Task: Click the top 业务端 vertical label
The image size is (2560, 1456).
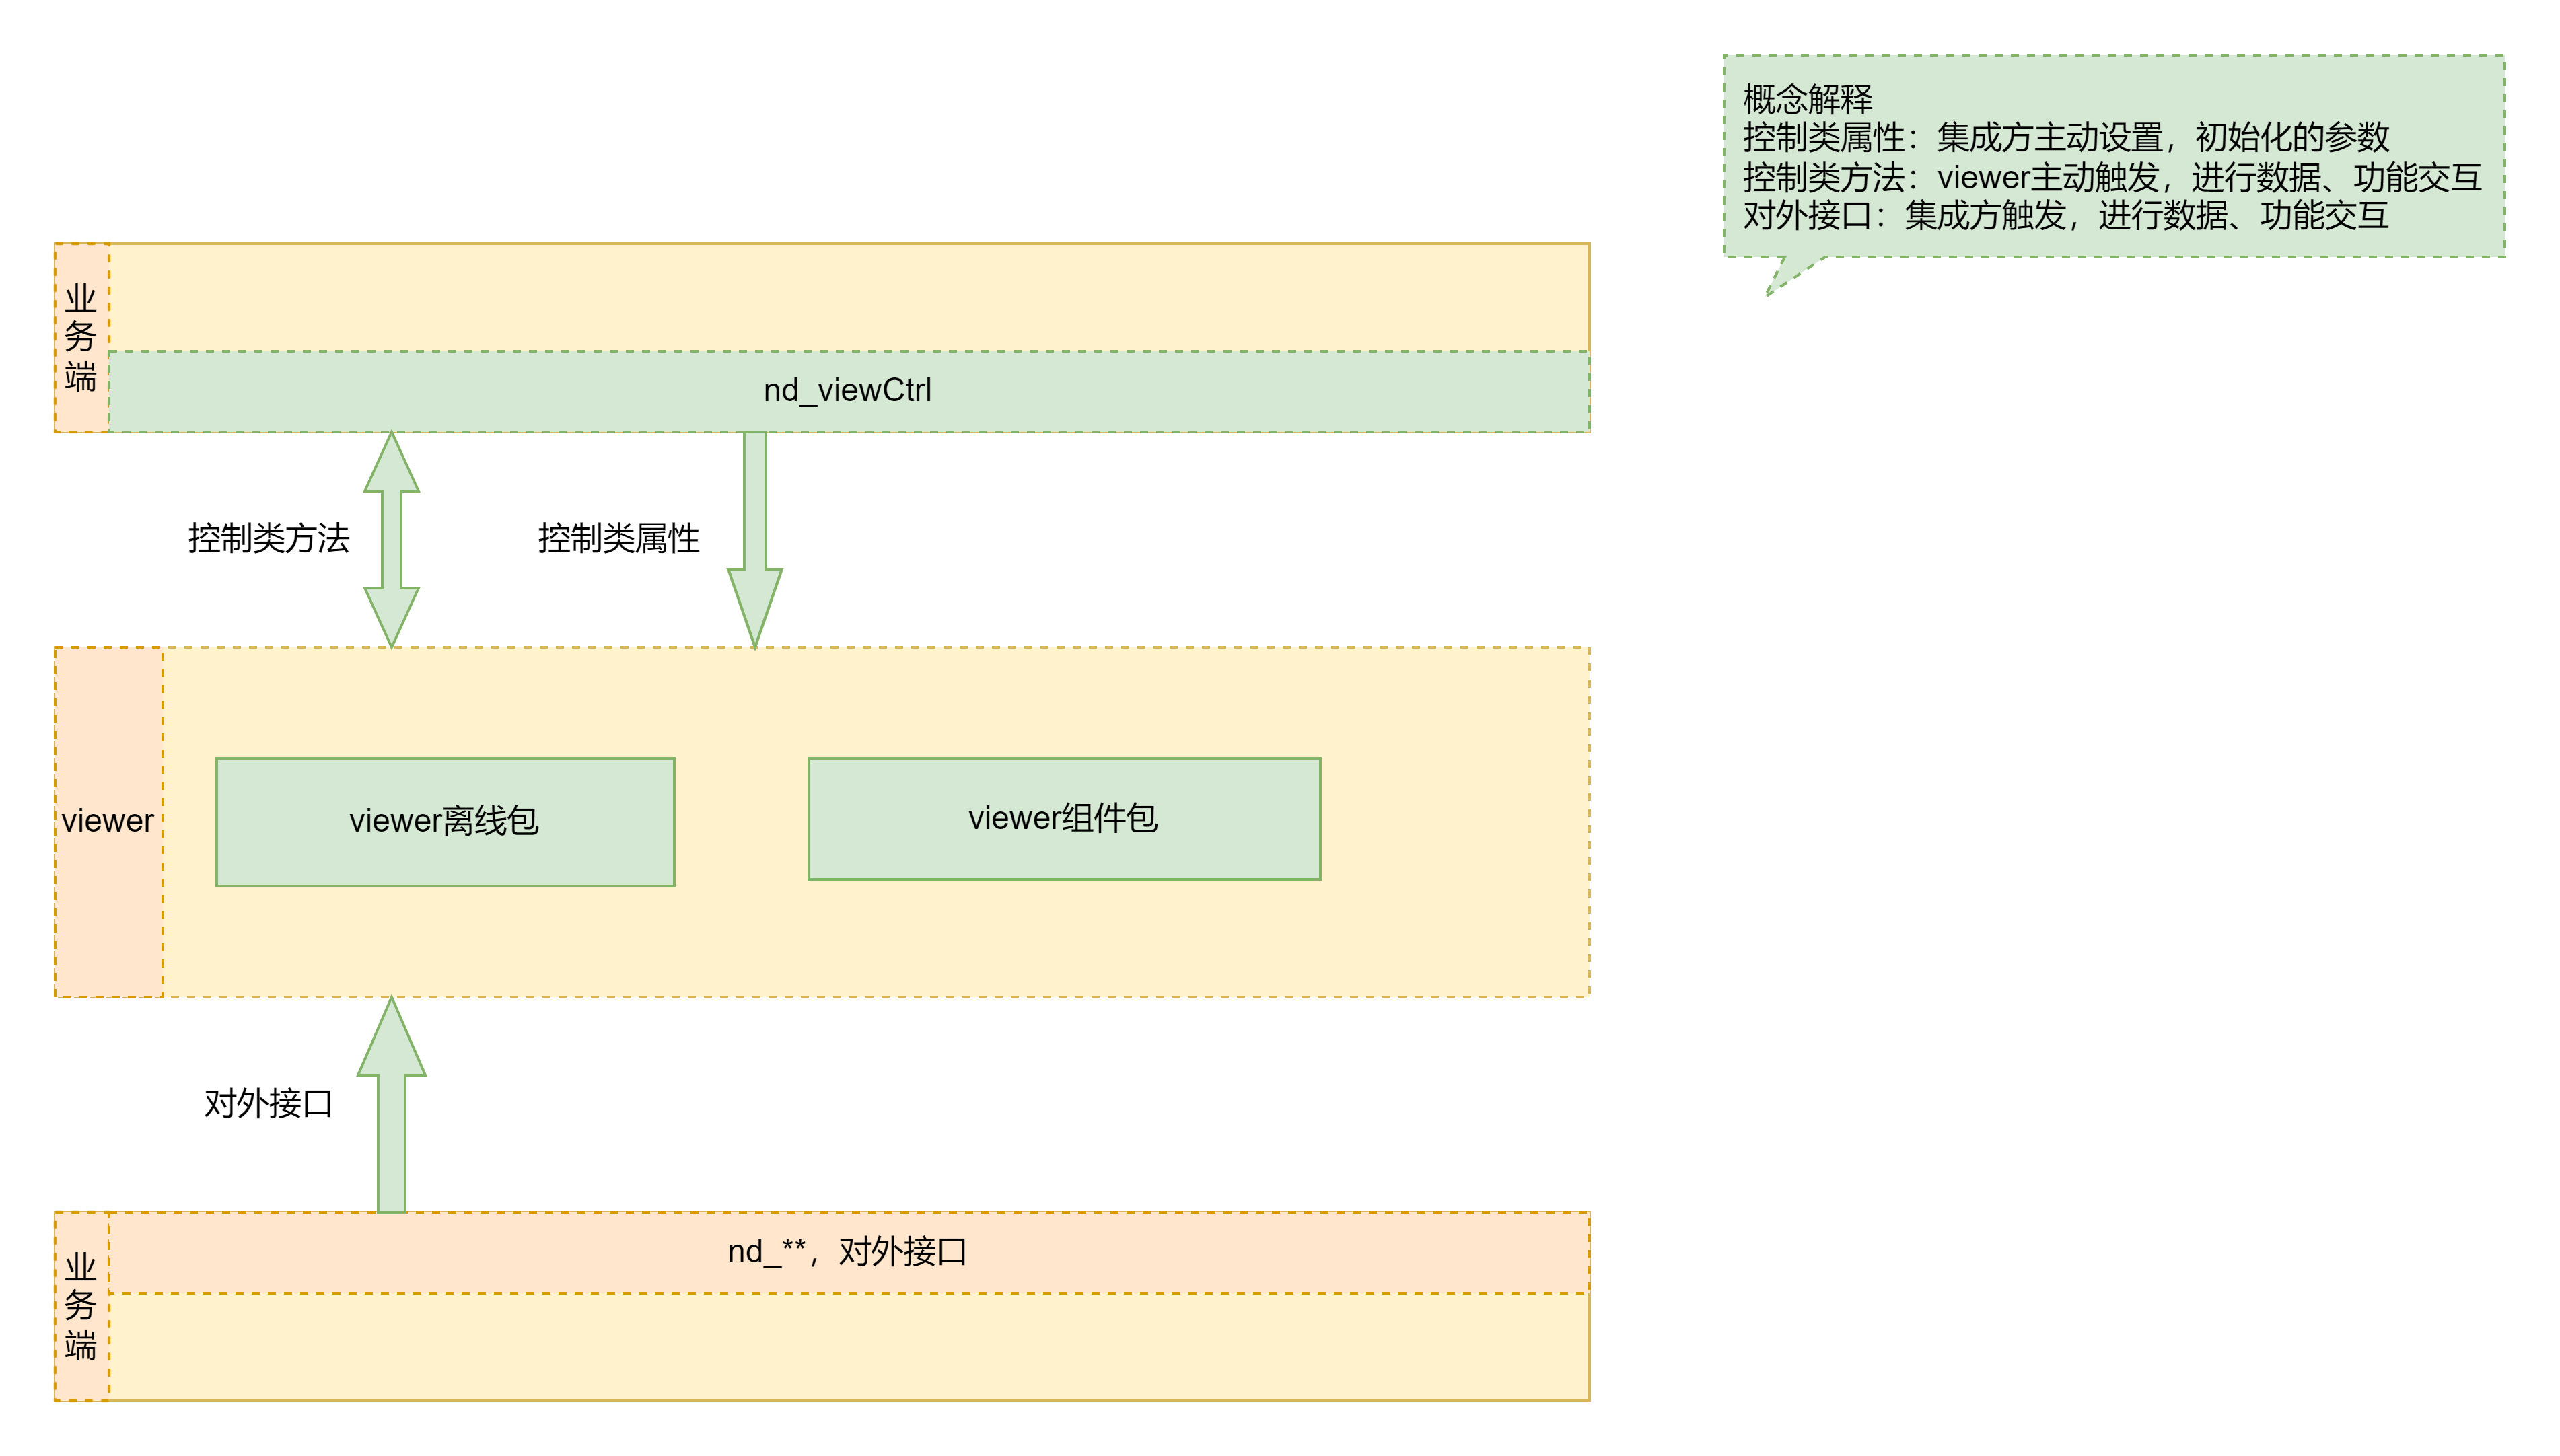Action: coord(81,337)
